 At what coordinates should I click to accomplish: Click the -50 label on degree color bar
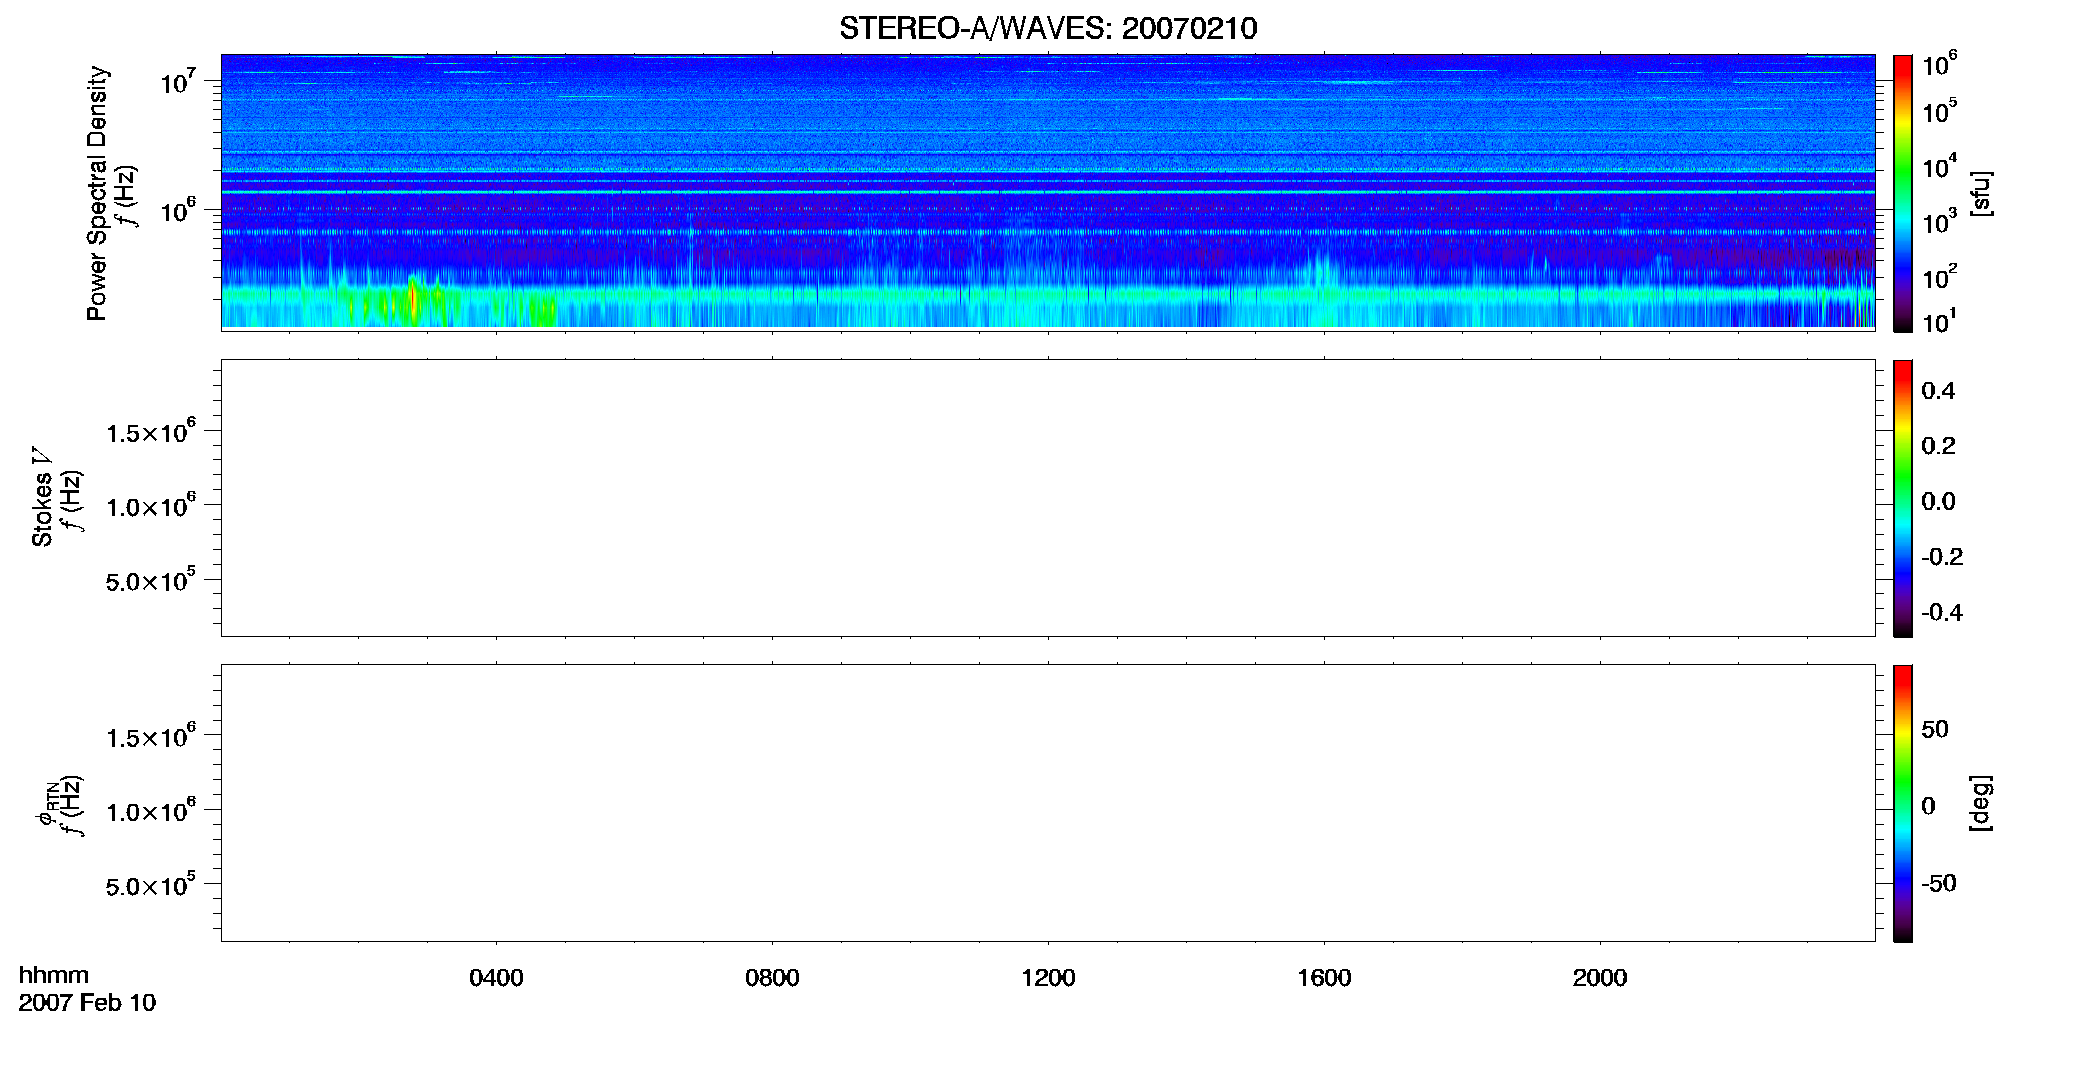click(x=1939, y=884)
